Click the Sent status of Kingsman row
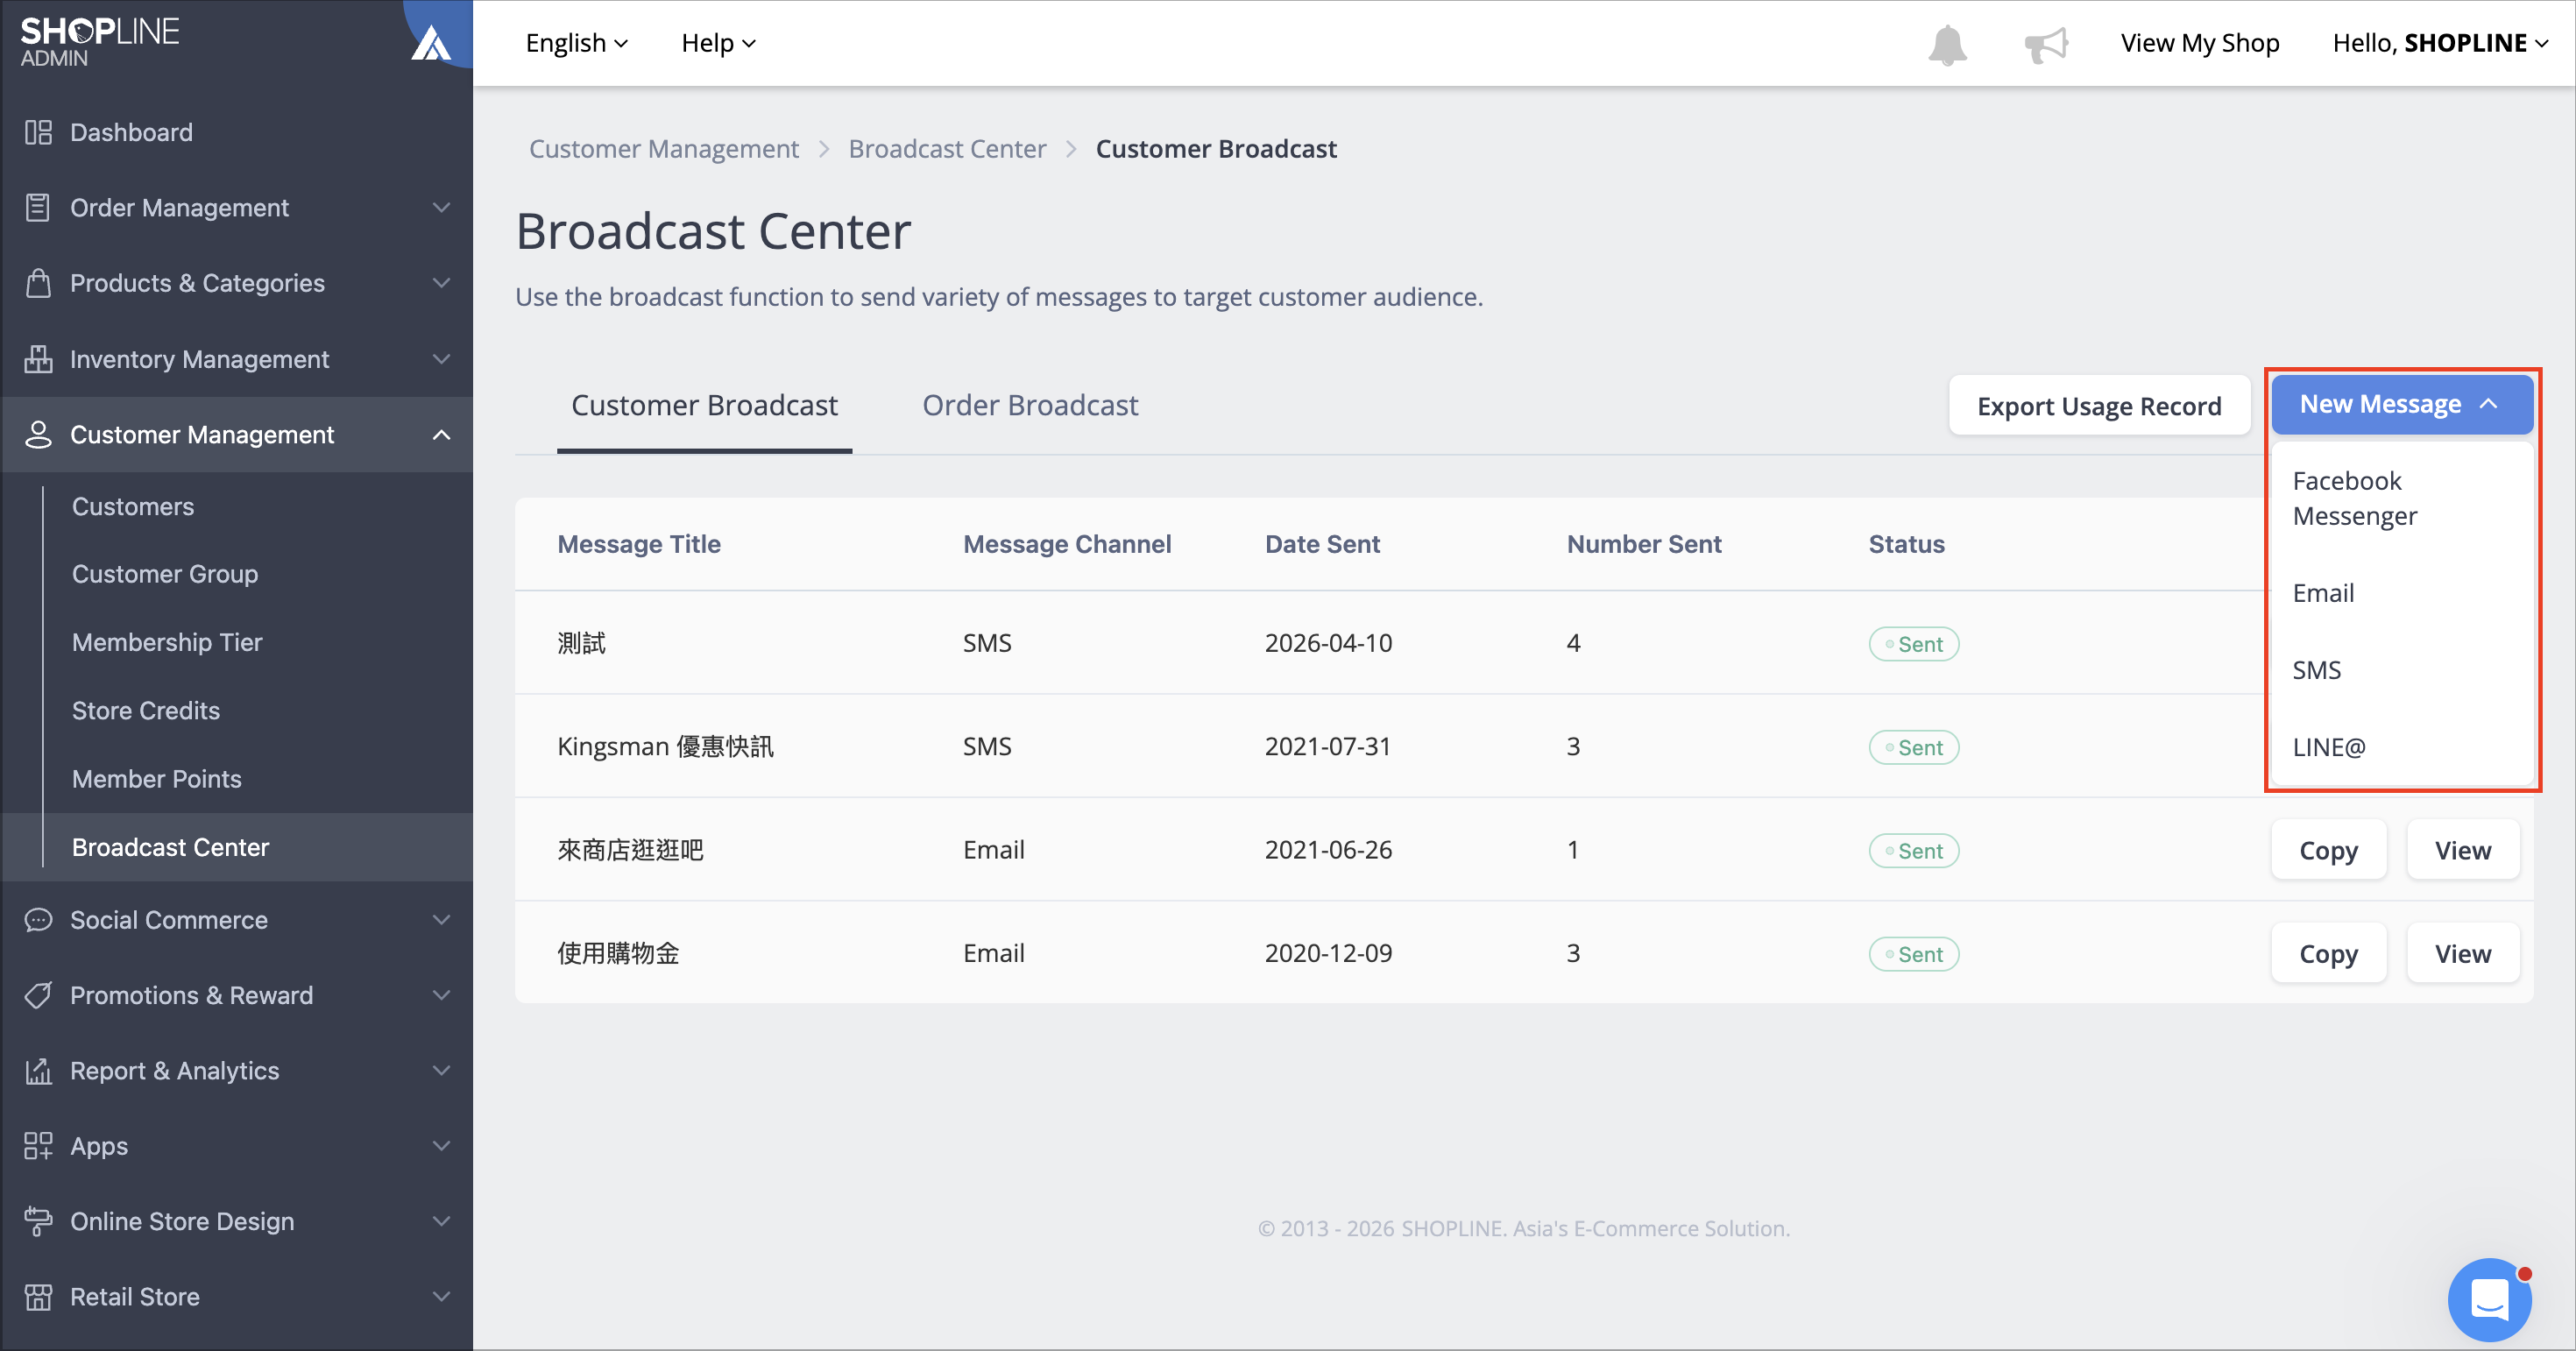Image resolution: width=2576 pixels, height=1351 pixels. pyautogui.click(x=1913, y=747)
